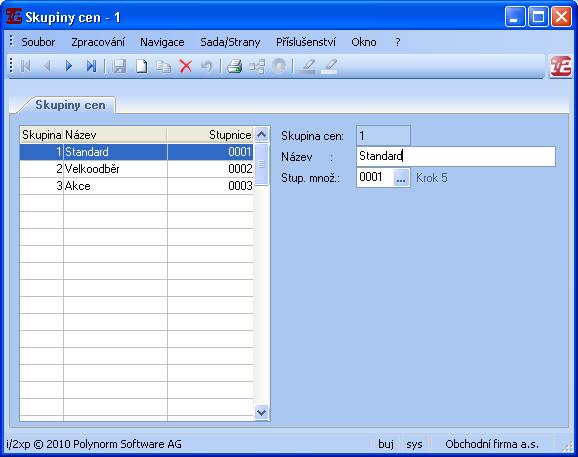Click the Název text field
Screen dimensions: 578x457
pos(456,156)
